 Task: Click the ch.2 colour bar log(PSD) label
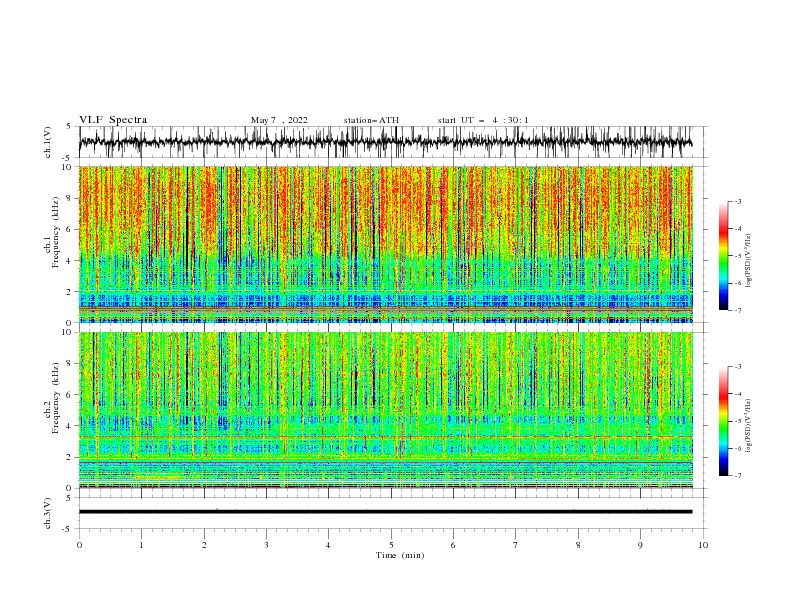[749, 426]
